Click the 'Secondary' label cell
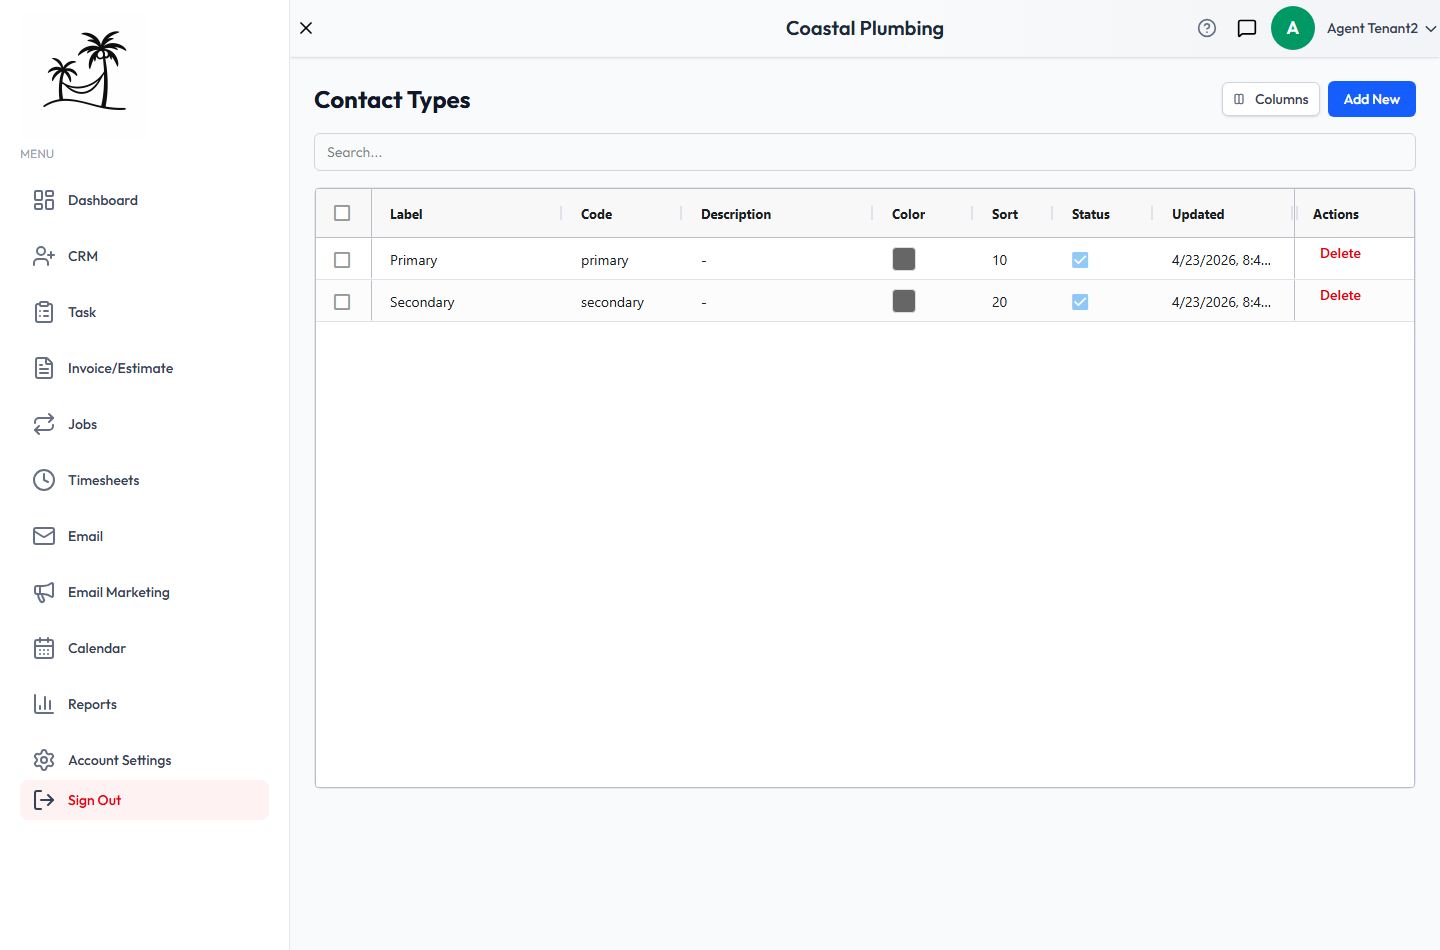 [x=422, y=302]
